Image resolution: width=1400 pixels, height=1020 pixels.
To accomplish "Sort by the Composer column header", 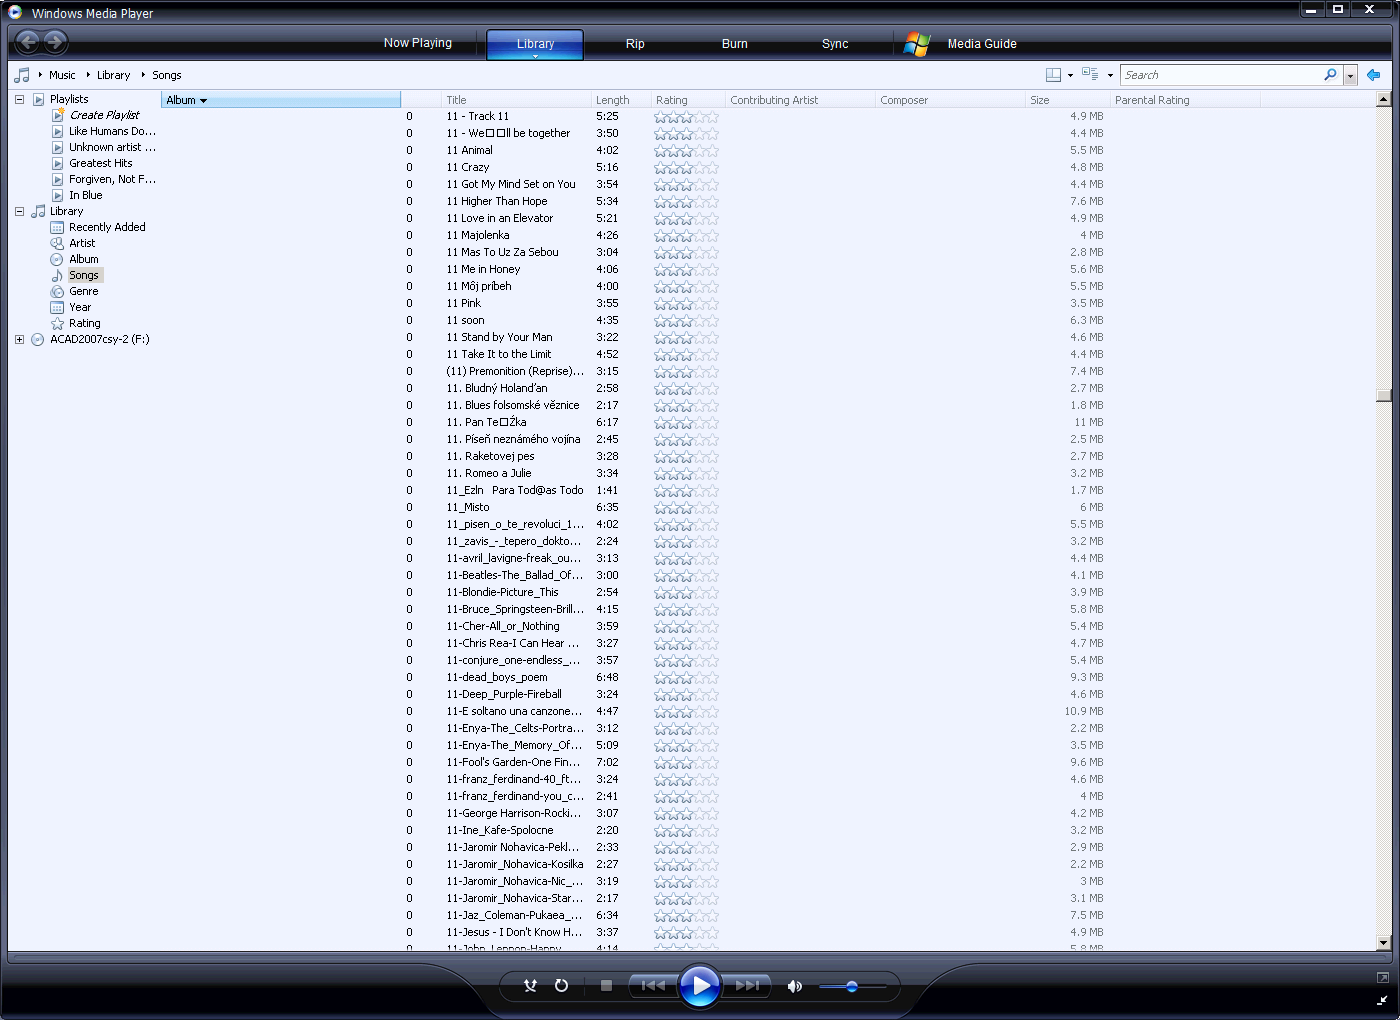I will click(x=950, y=100).
